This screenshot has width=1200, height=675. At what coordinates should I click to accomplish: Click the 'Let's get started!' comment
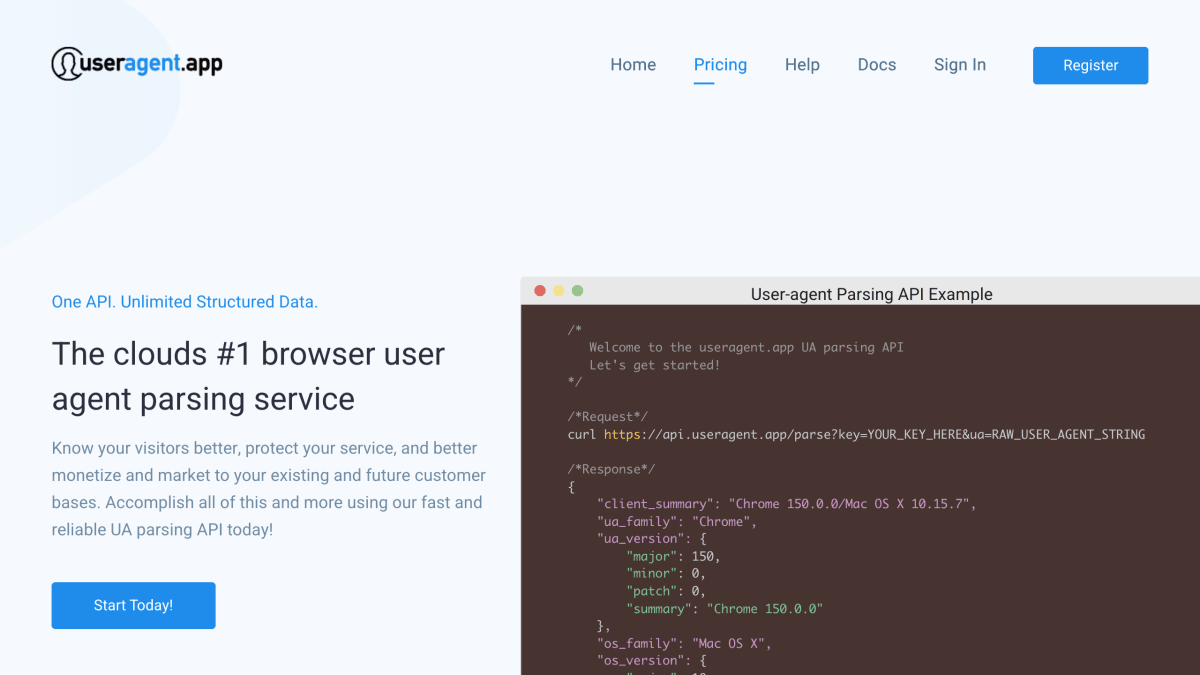(654, 365)
